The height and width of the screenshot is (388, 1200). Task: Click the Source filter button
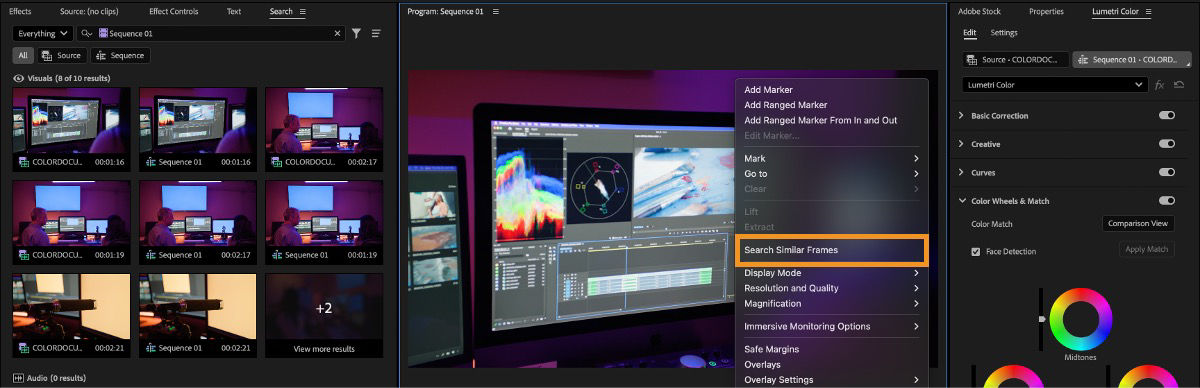pyautogui.click(x=62, y=56)
